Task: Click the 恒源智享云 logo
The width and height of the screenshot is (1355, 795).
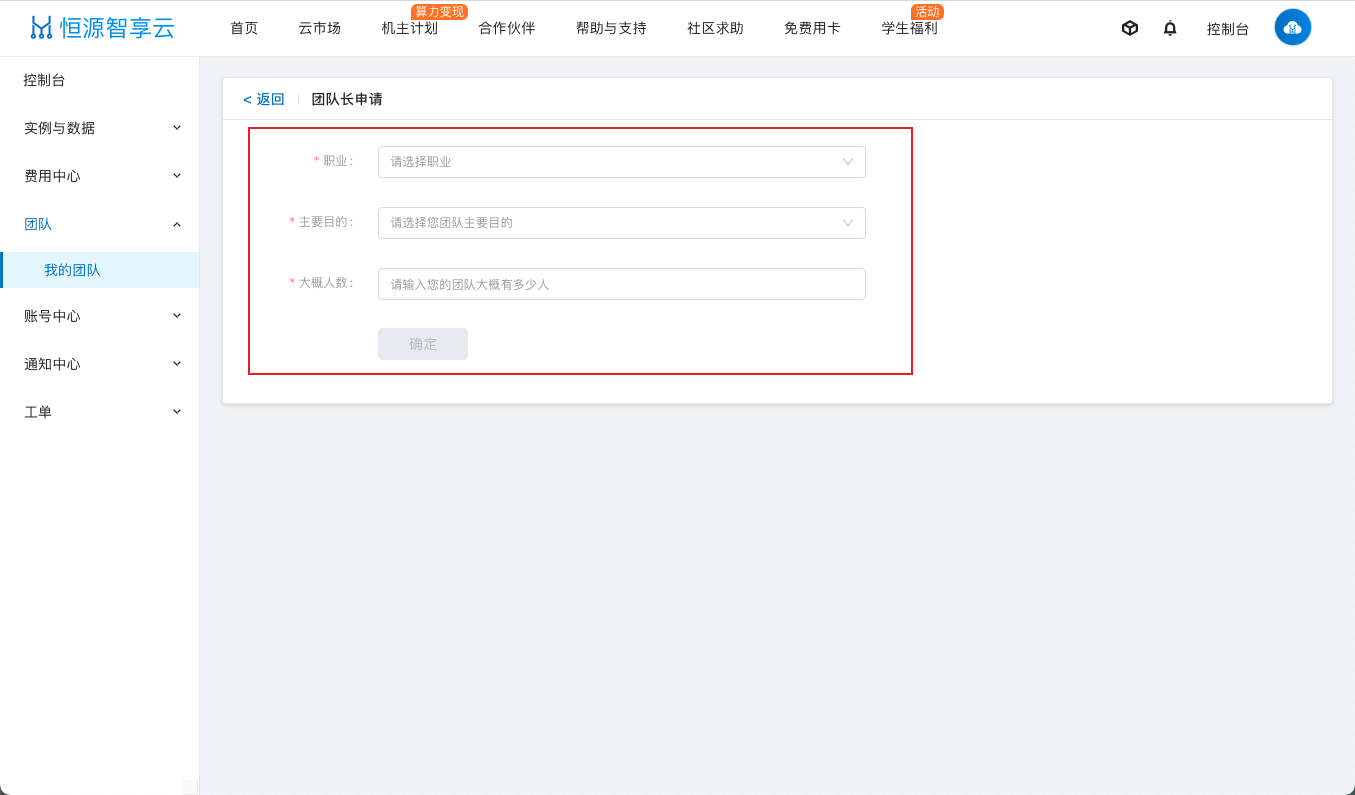Action: [102, 28]
